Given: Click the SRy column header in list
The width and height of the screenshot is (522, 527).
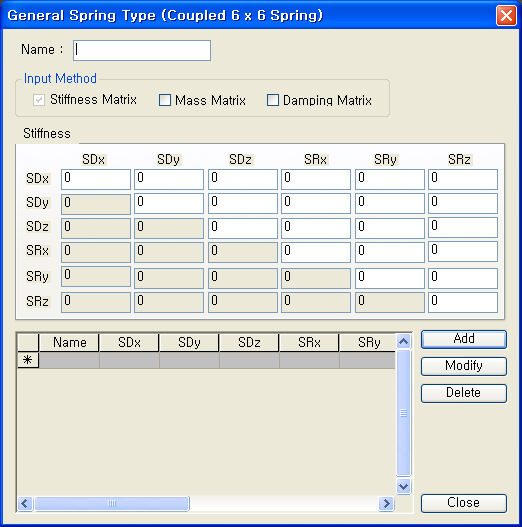Looking at the screenshot, I should click(368, 342).
